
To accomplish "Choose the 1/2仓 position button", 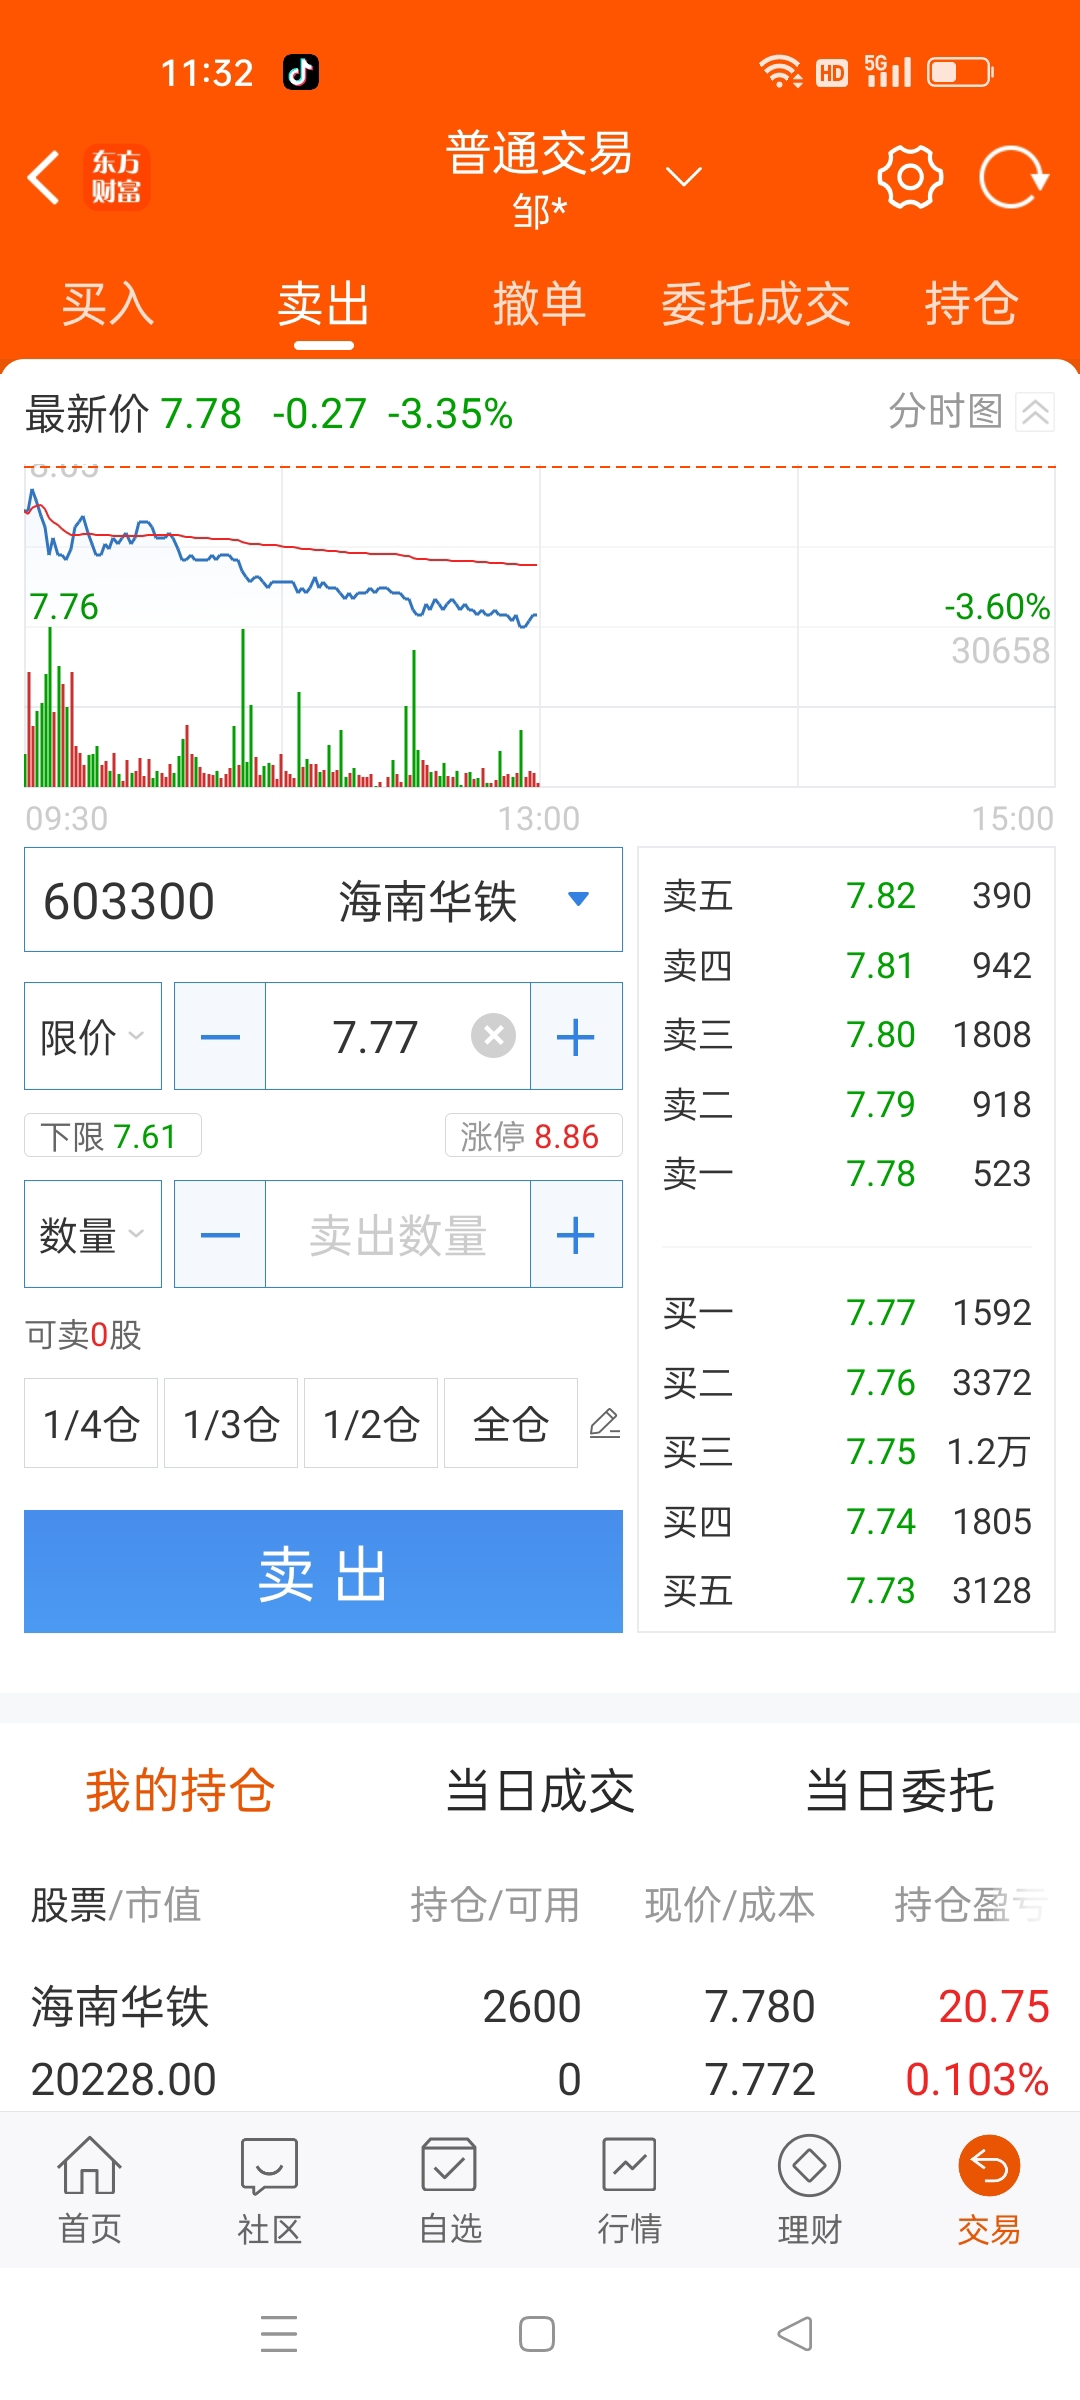I will click(x=371, y=1423).
